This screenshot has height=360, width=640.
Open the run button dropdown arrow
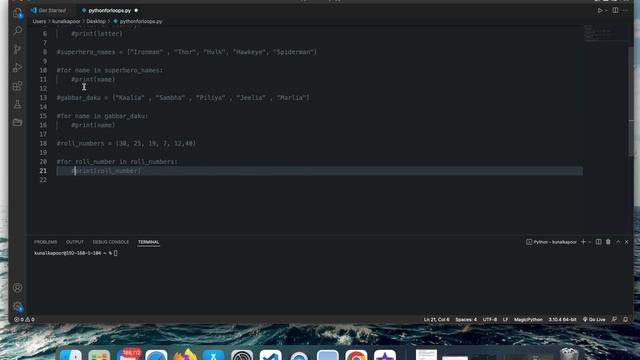[606, 11]
